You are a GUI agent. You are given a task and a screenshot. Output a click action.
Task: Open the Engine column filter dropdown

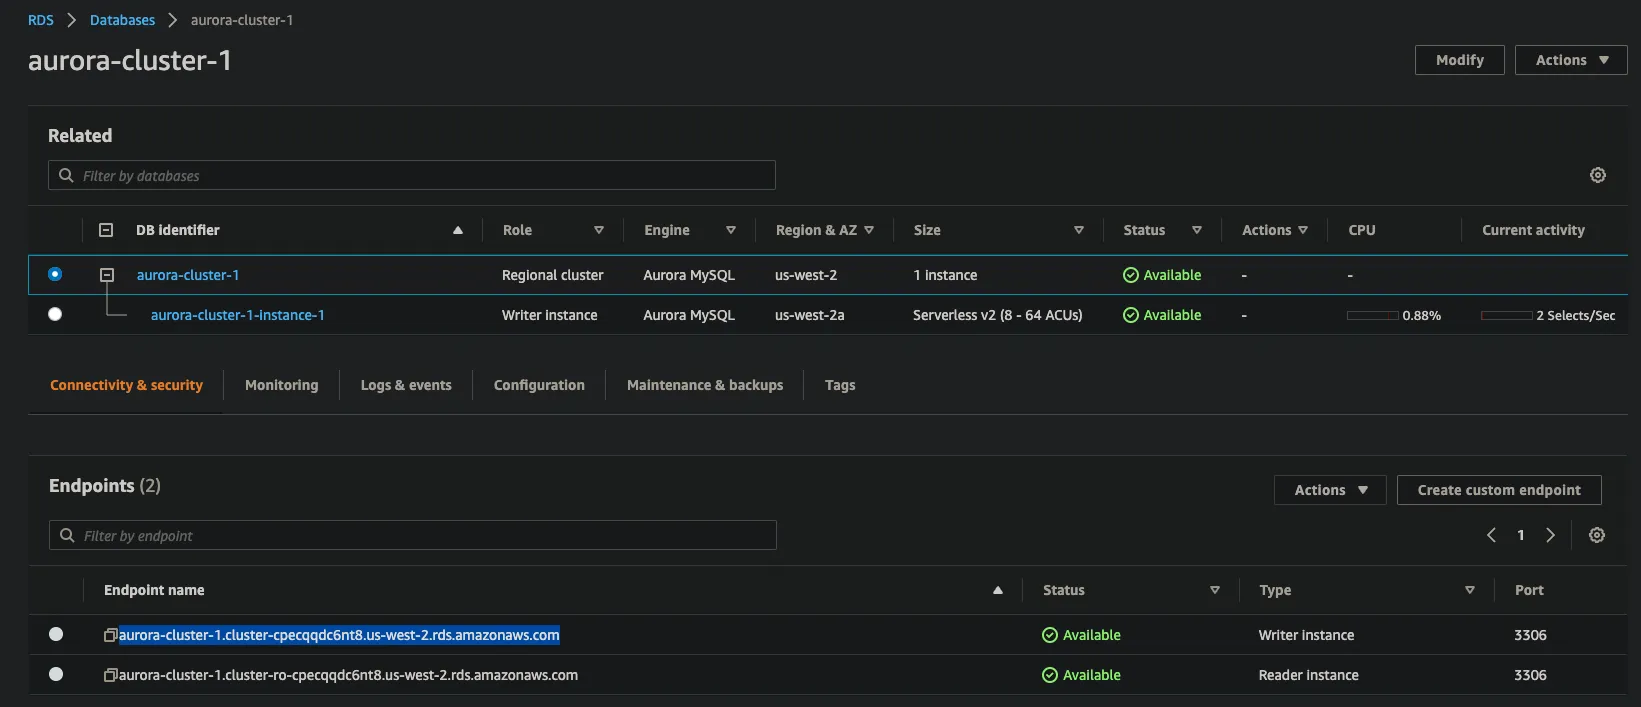point(731,230)
